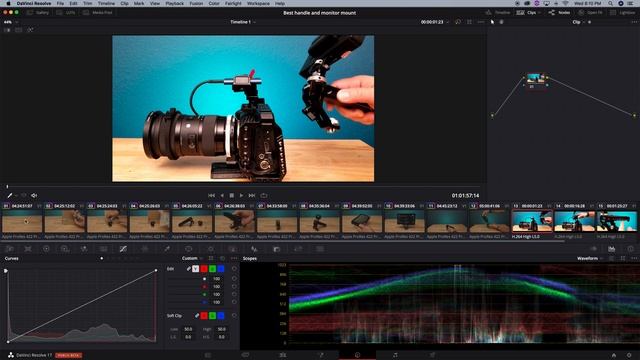Open the Camera Raw palette

pyautogui.click(x=9, y=249)
